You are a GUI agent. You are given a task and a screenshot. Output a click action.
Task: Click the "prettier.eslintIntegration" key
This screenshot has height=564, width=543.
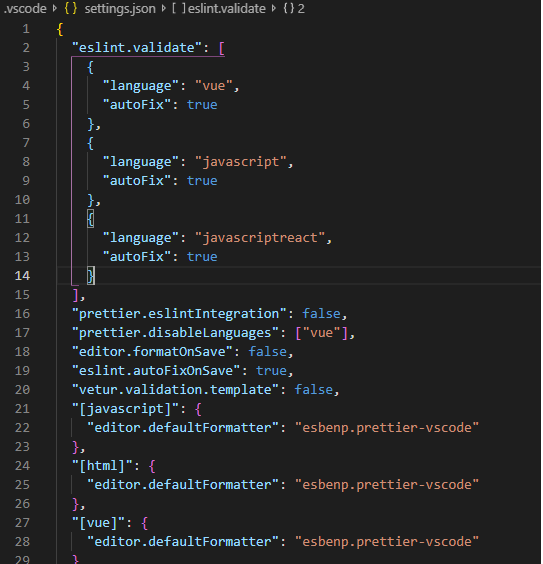(x=179, y=314)
